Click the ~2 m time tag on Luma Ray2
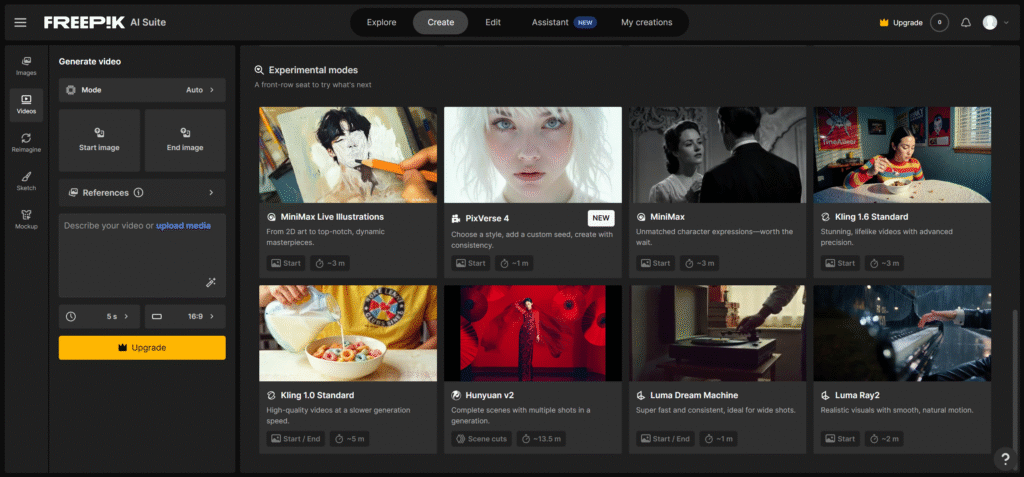Viewport: 1024px width, 477px height. 884,438
